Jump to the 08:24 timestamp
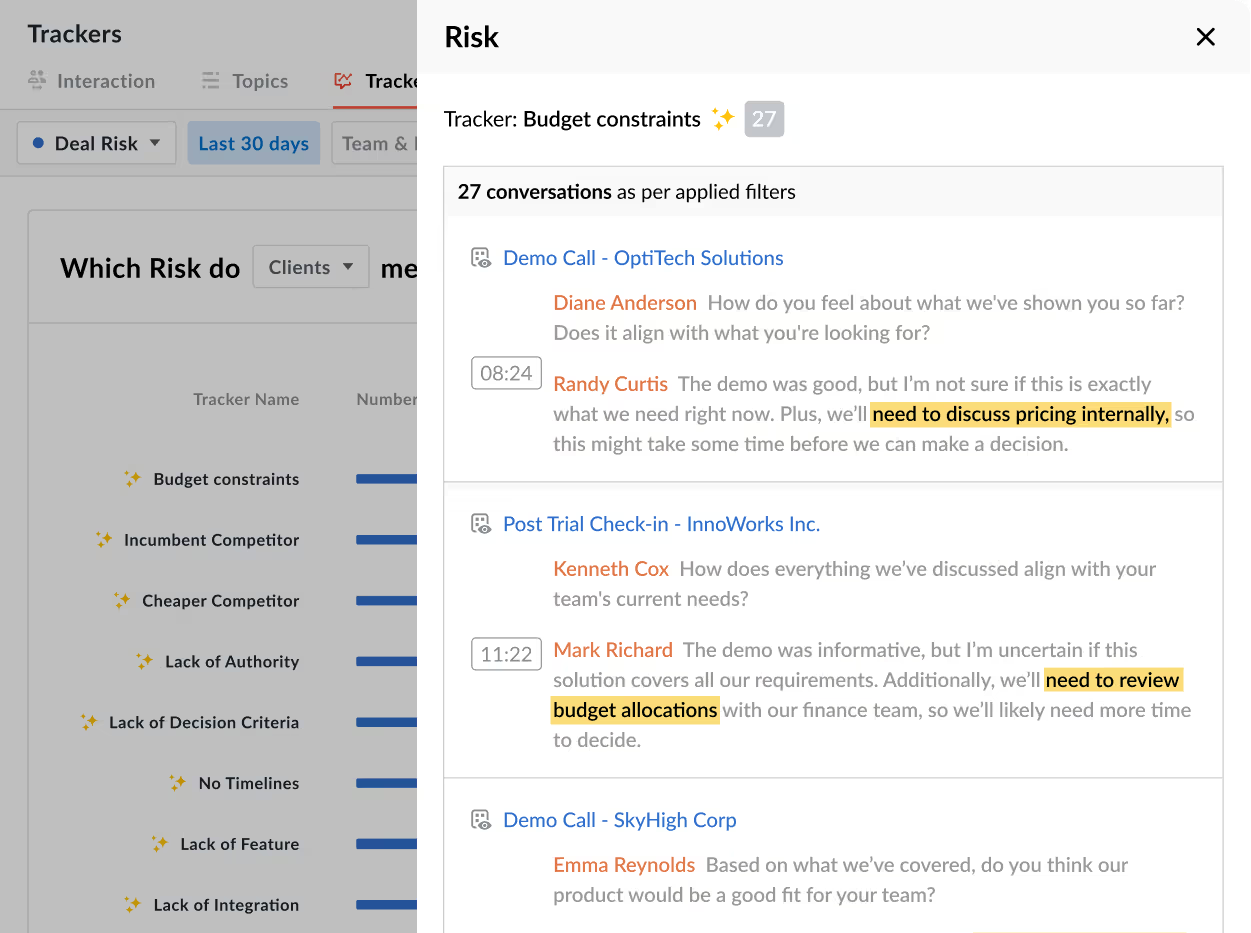Viewport: 1251px width, 933px height. [x=506, y=373]
